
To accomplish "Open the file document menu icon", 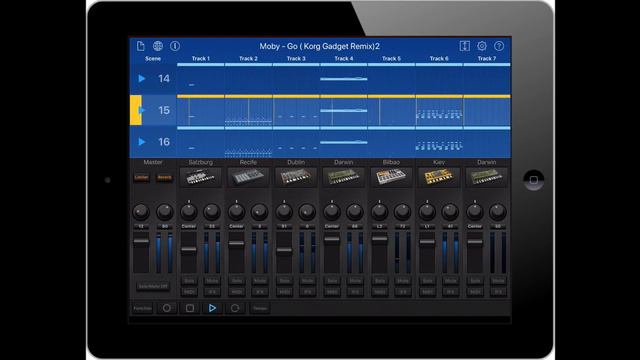I will tap(140, 46).
